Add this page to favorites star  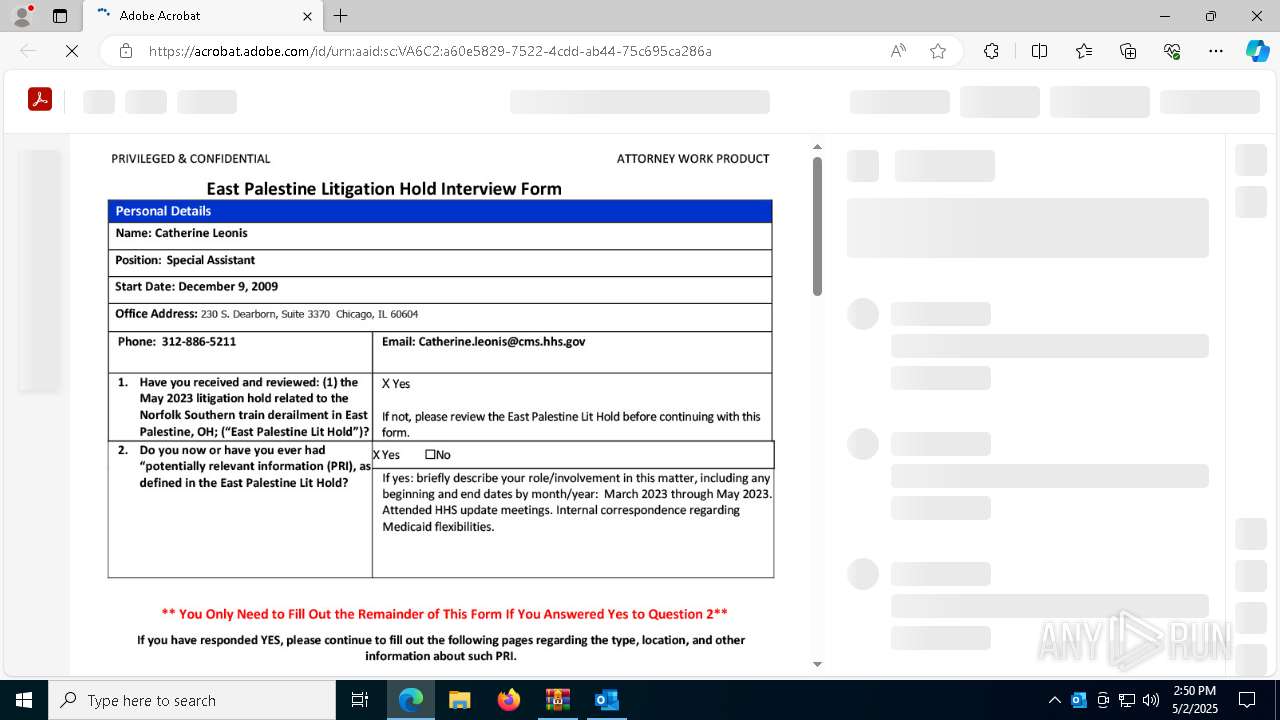(x=938, y=51)
